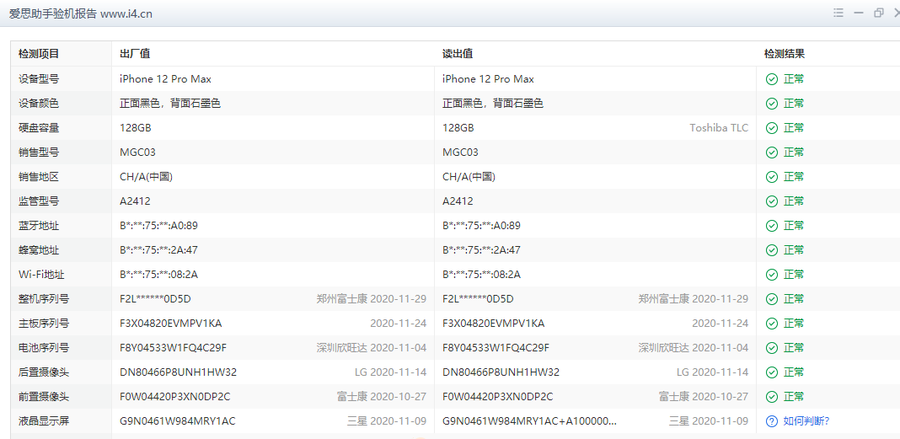Click read-side 三星 2020-11-09 note
Screen dimensions: 900x439
708,421
